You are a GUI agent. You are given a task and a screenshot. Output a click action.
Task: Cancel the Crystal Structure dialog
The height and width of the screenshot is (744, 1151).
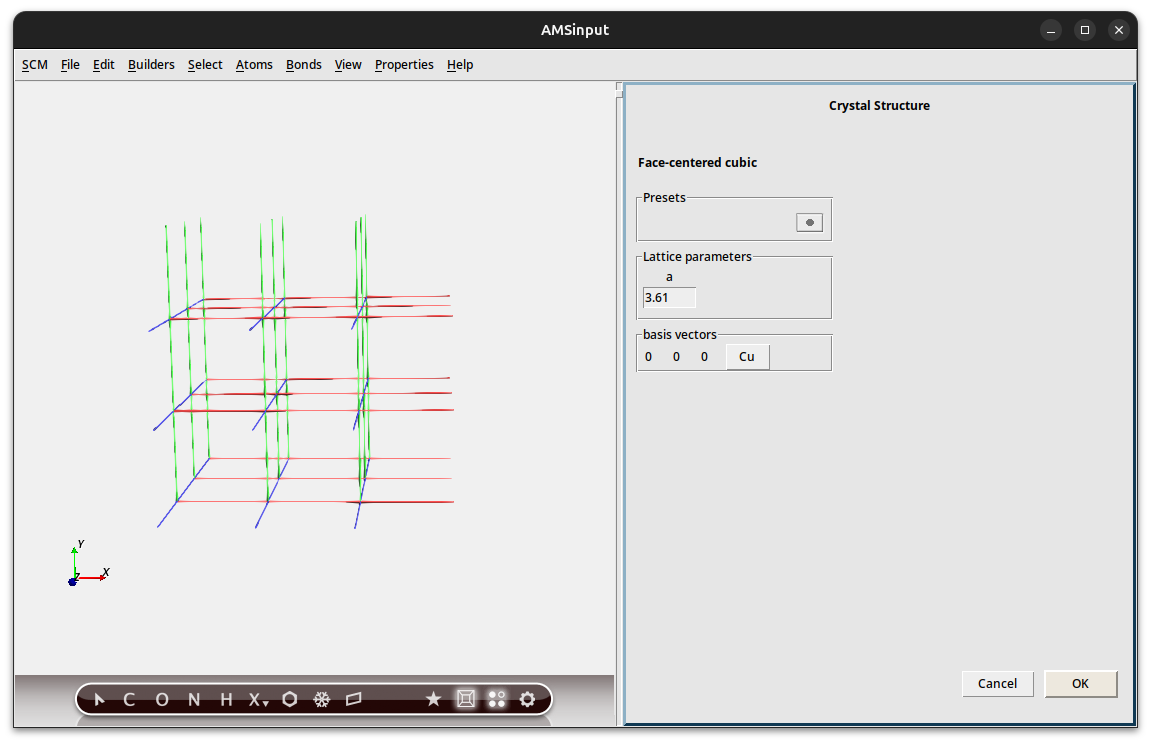click(997, 684)
